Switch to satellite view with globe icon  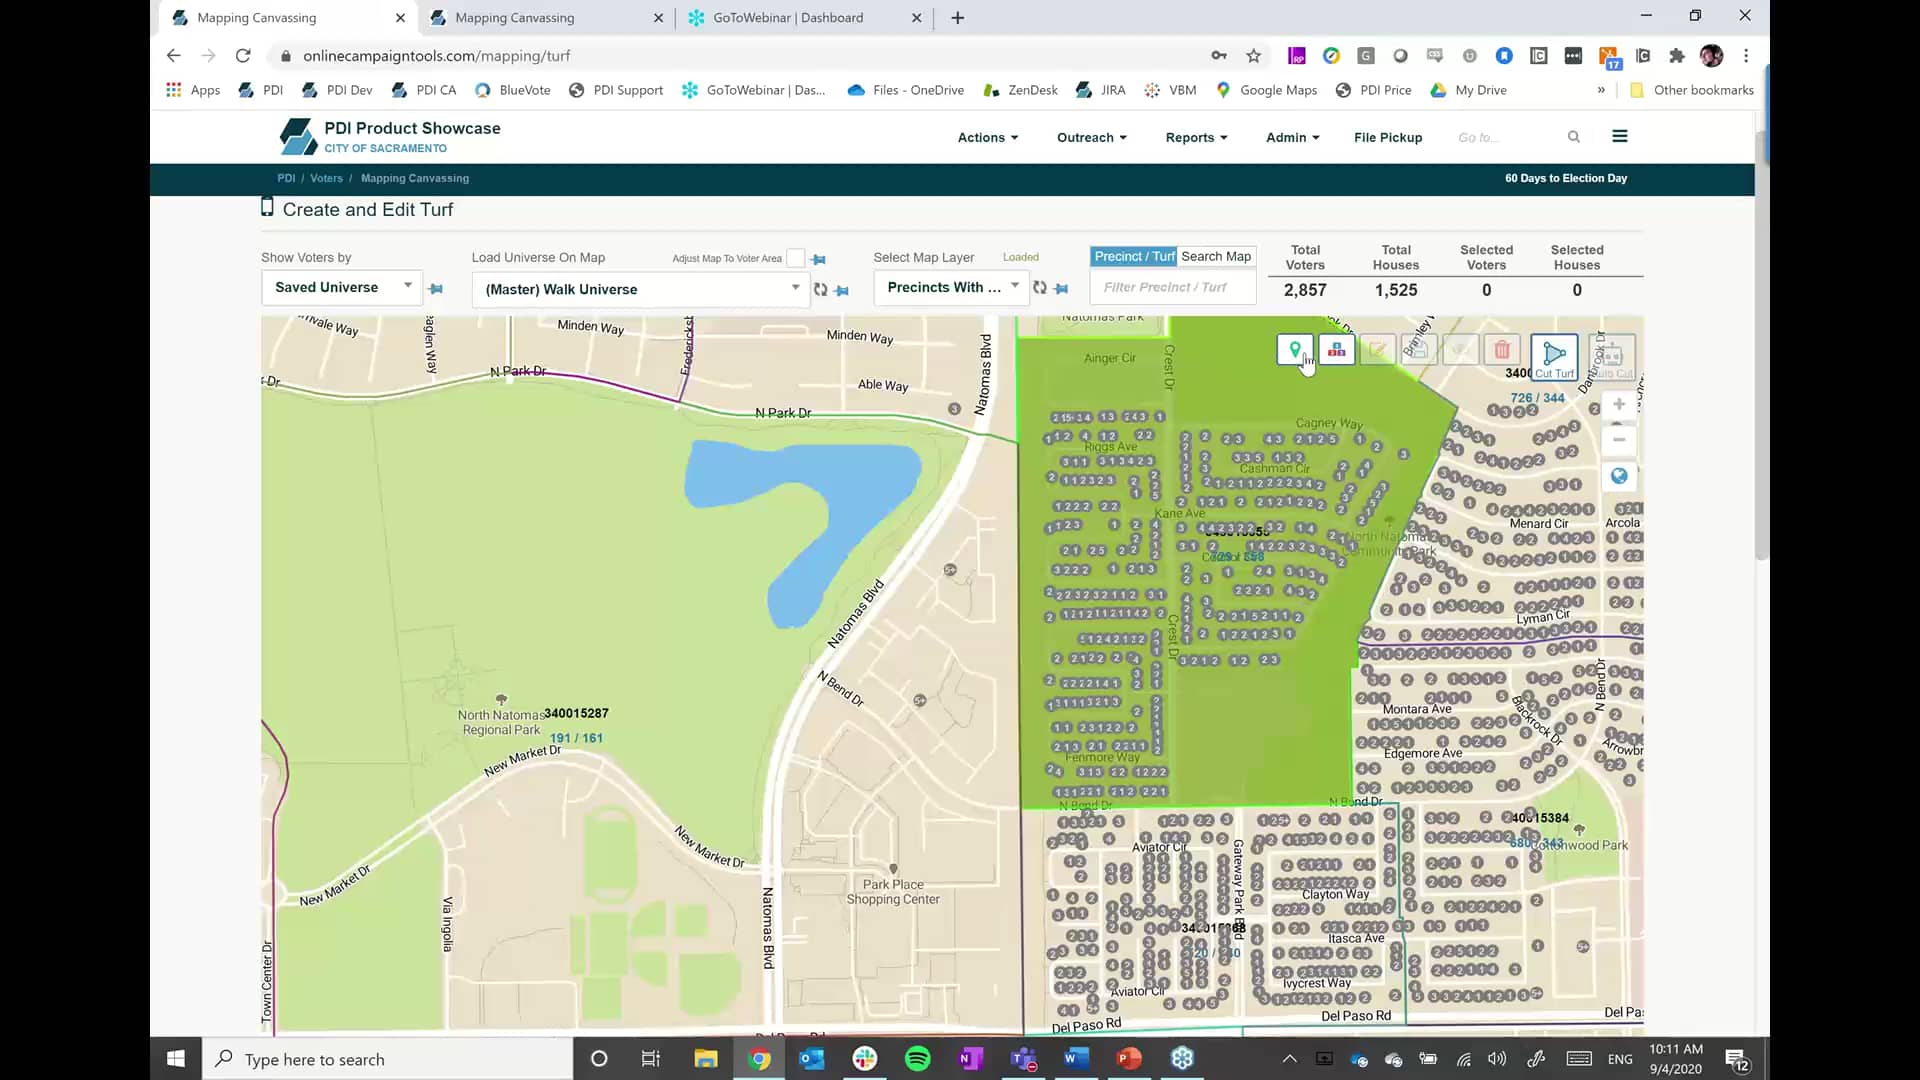[1618, 476]
